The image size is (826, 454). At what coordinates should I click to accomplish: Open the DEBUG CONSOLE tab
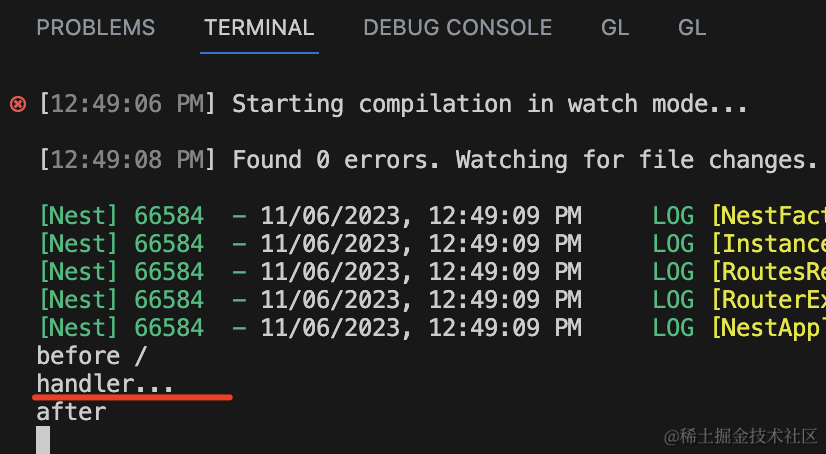point(457,28)
